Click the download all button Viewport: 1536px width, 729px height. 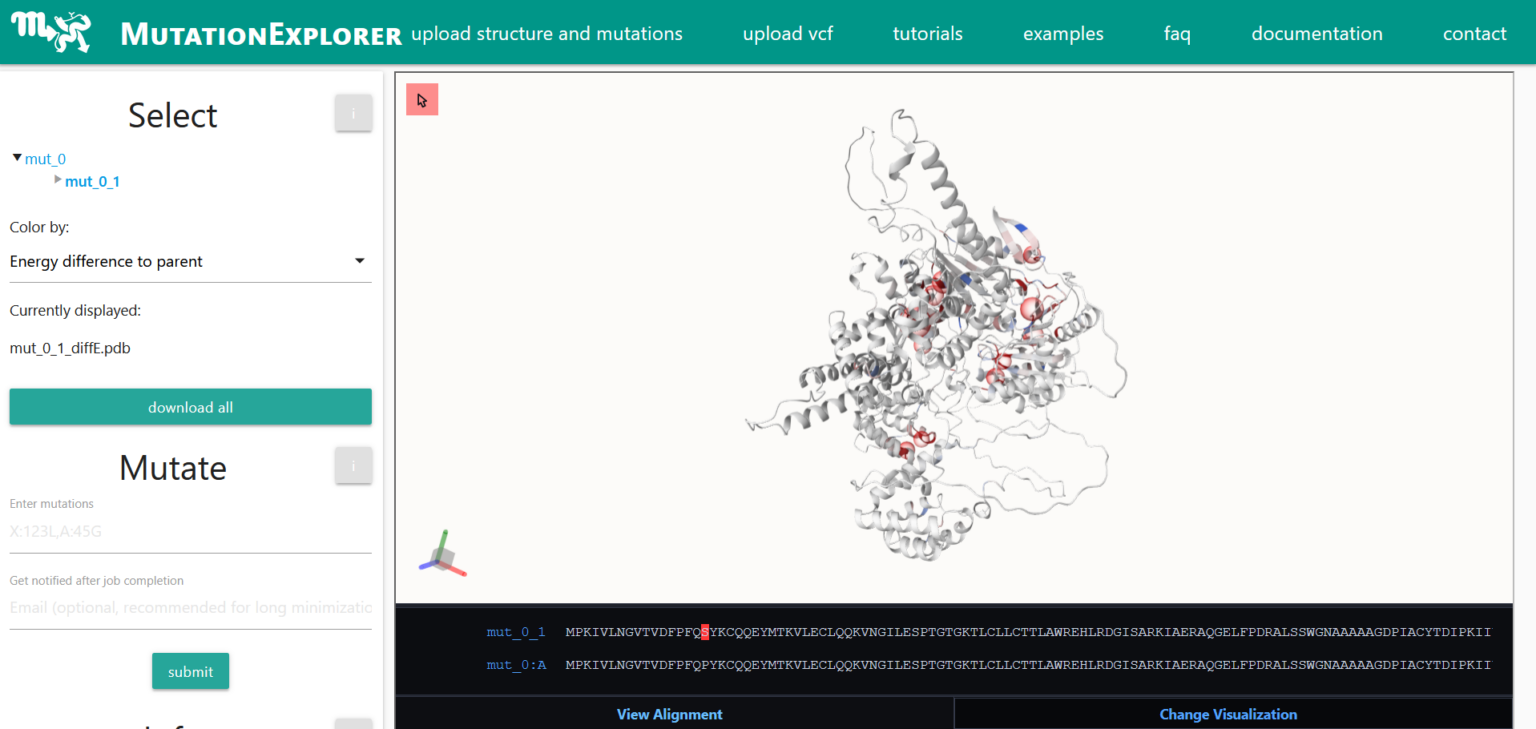tap(190, 407)
